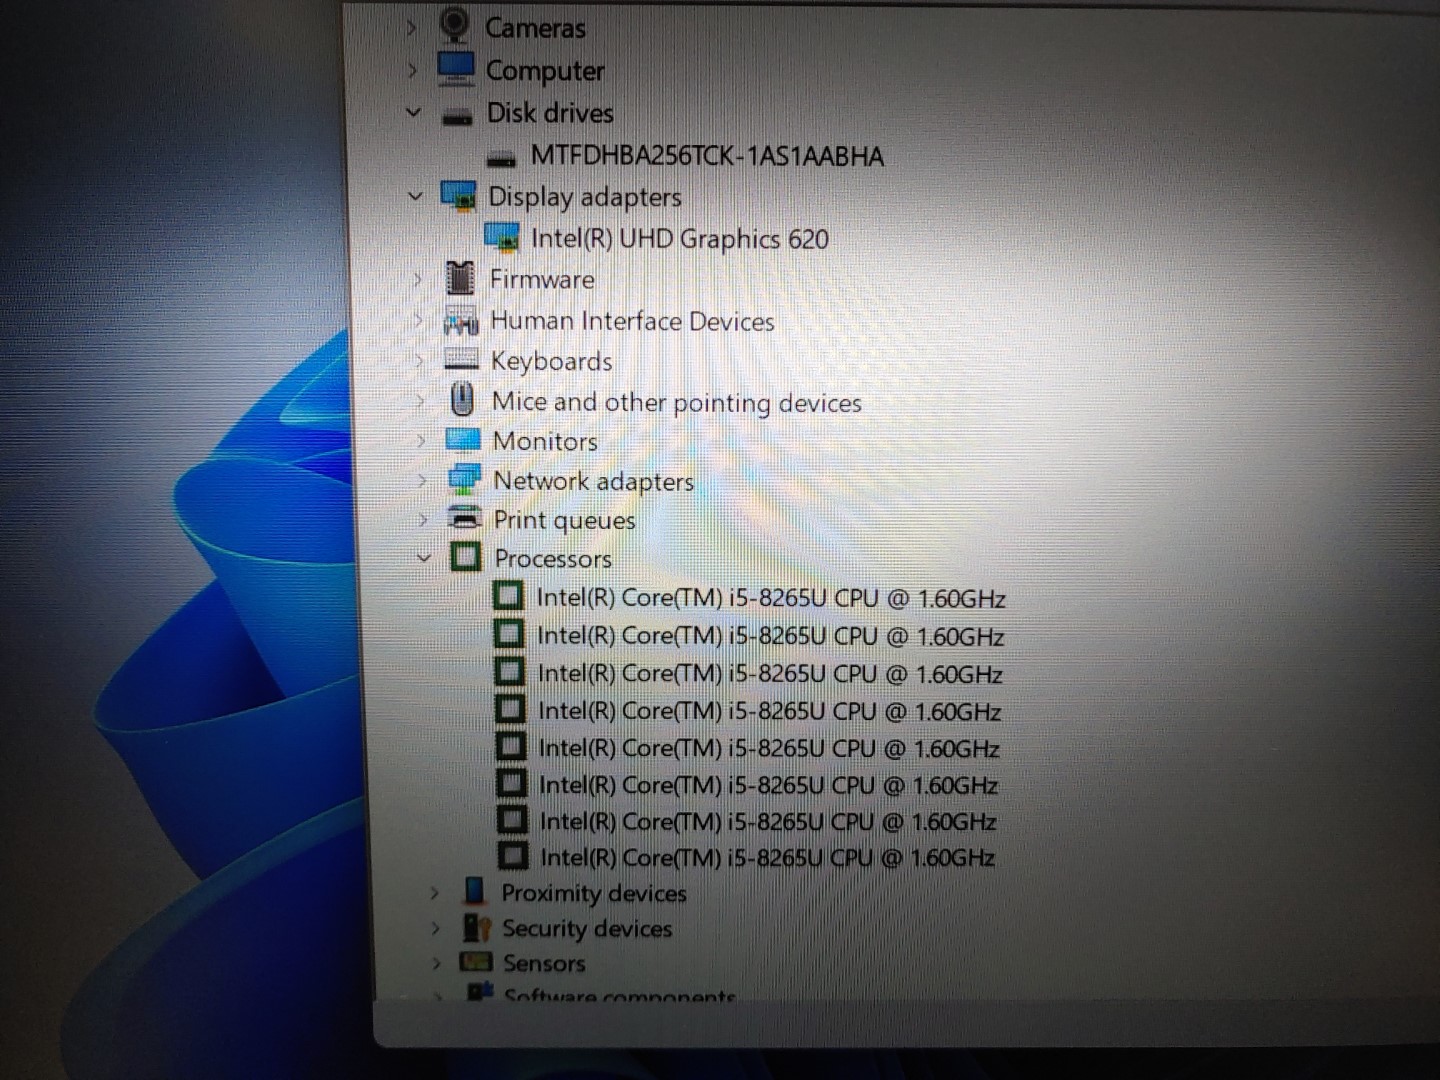
Task: Click the Security devices icon
Action: (x=476, y=927)
